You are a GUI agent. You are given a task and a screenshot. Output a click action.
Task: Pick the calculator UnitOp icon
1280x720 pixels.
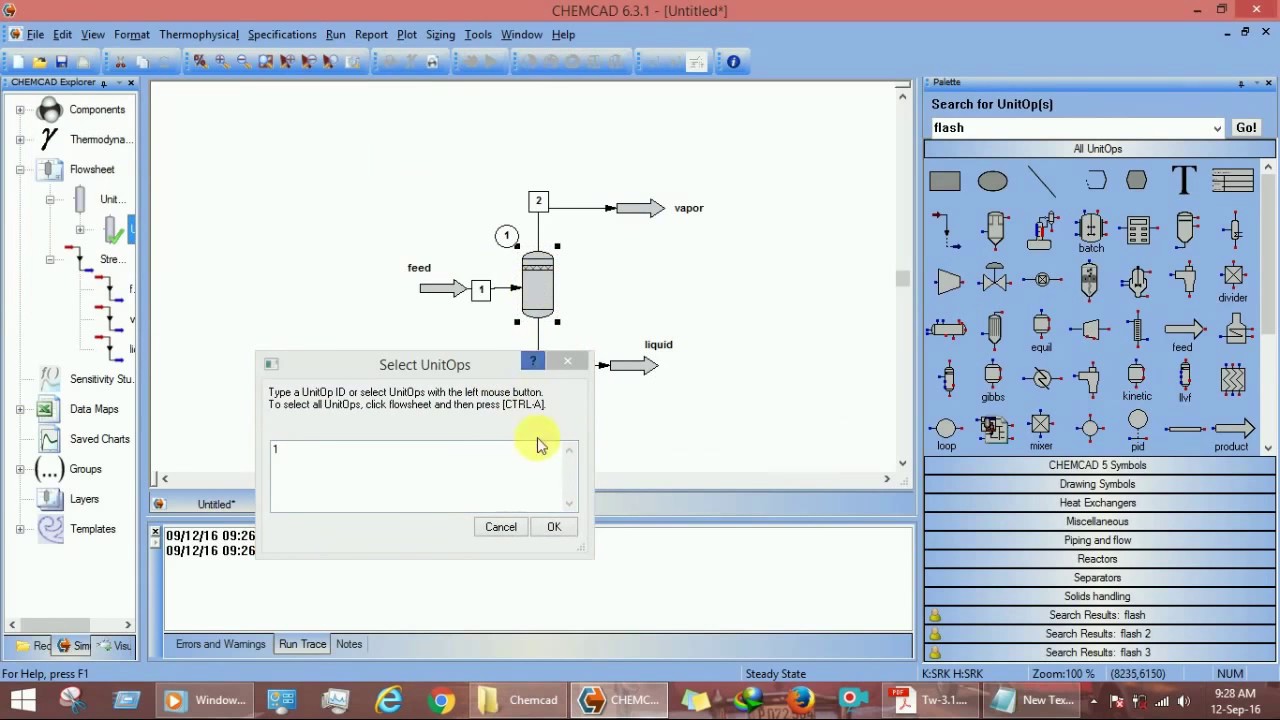point(1138,230)
